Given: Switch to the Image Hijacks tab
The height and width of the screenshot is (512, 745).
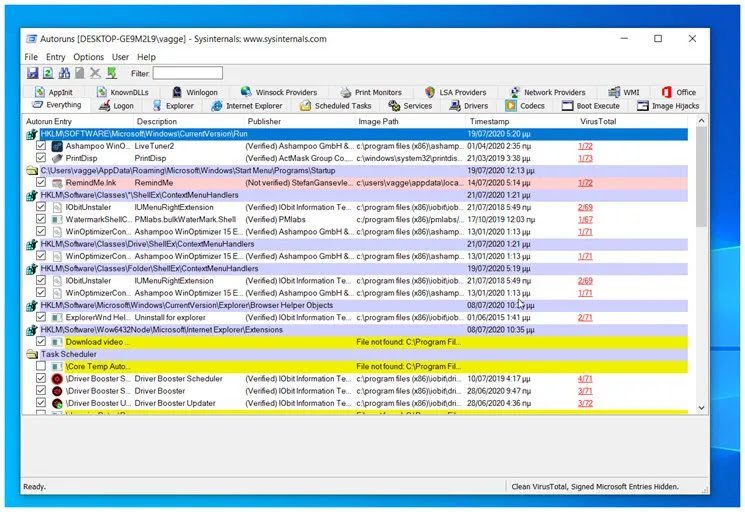Looking at the screenshot, I should [668, 106].
